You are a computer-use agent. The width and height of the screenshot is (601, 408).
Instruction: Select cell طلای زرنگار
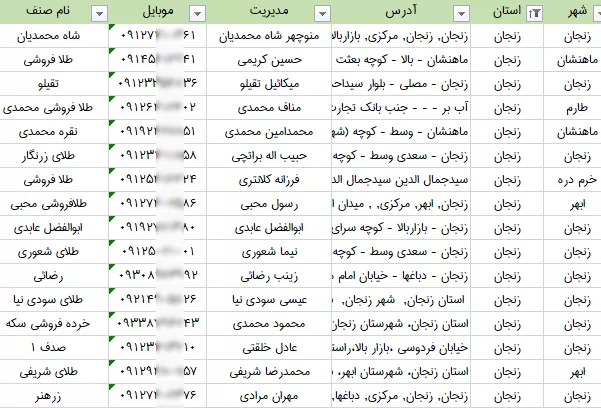[54, 156]
